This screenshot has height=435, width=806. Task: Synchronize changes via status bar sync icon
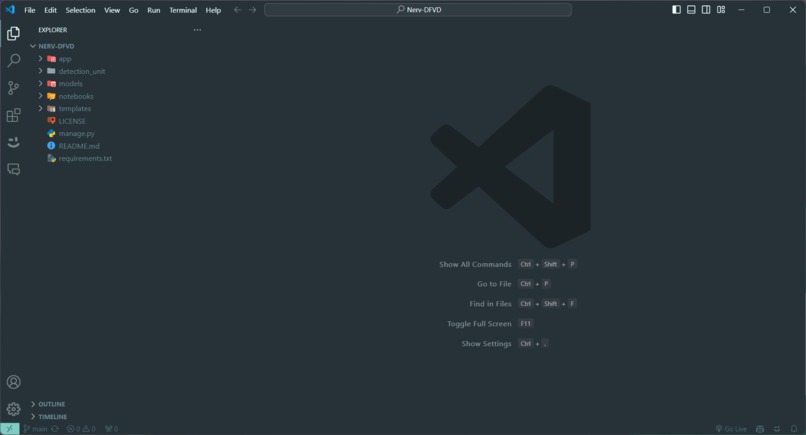coord(55,429)
